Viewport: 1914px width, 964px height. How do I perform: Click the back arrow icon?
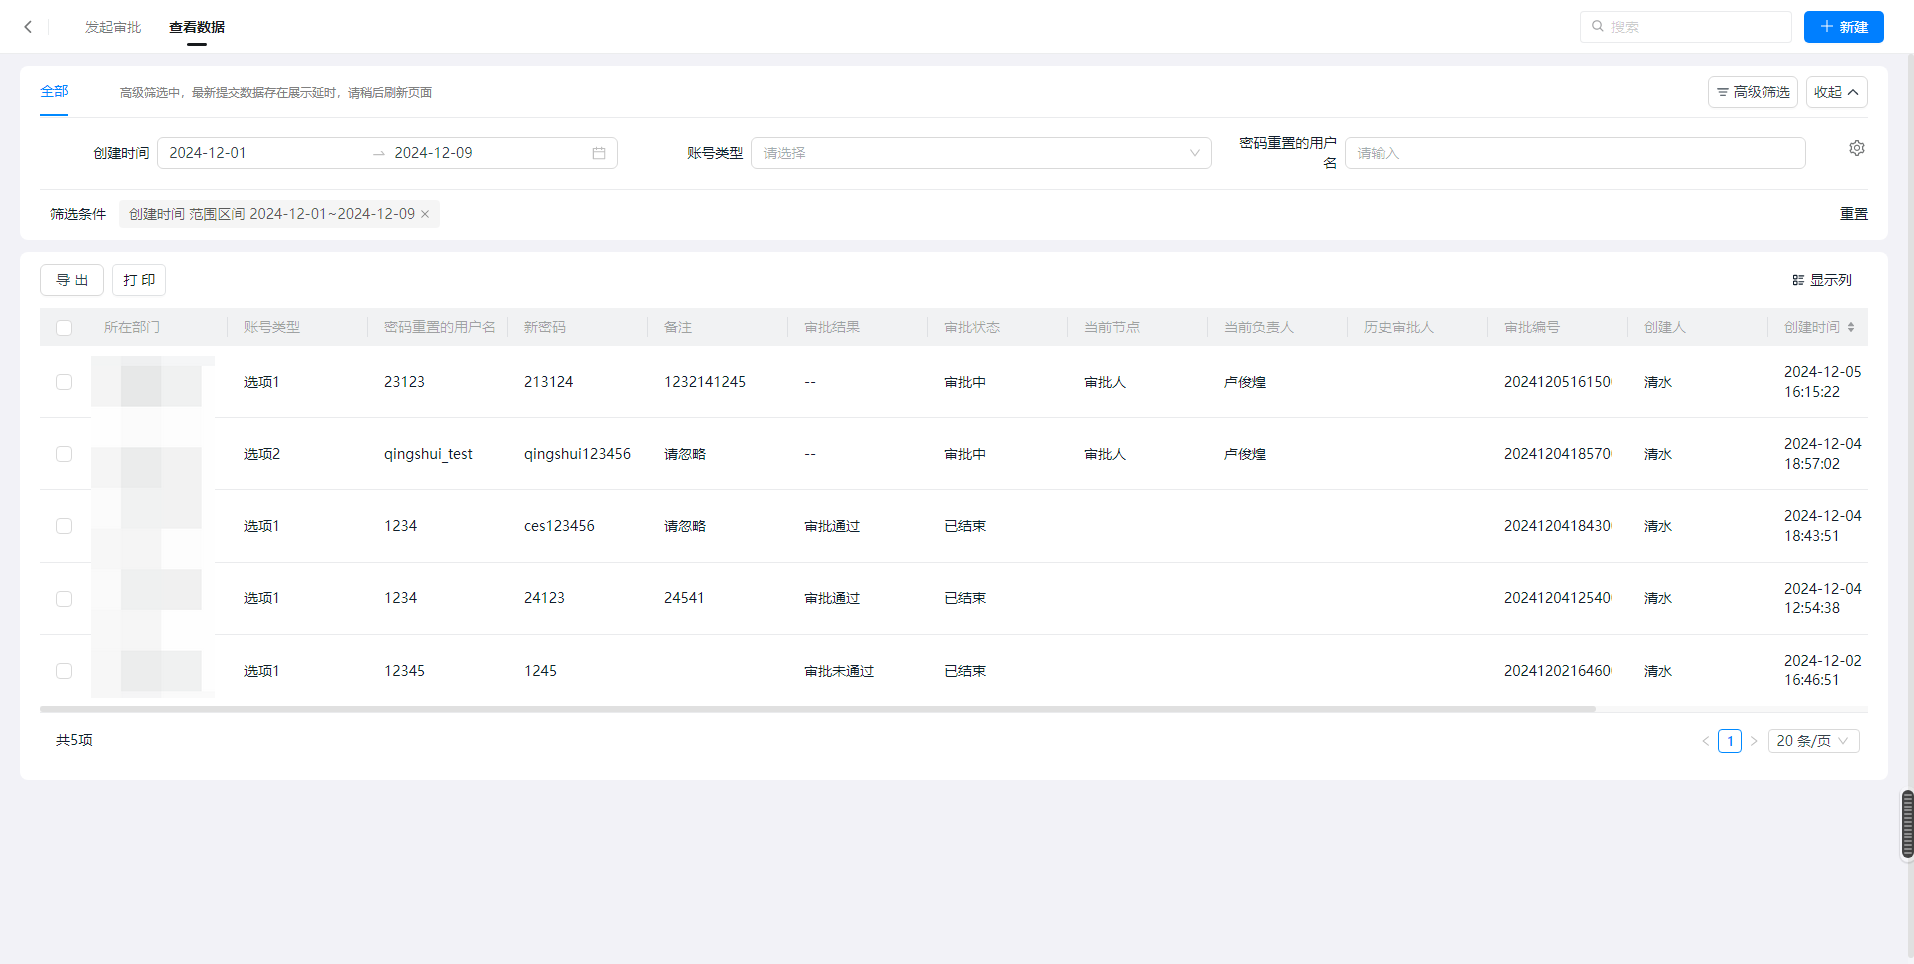coord(28,27)
